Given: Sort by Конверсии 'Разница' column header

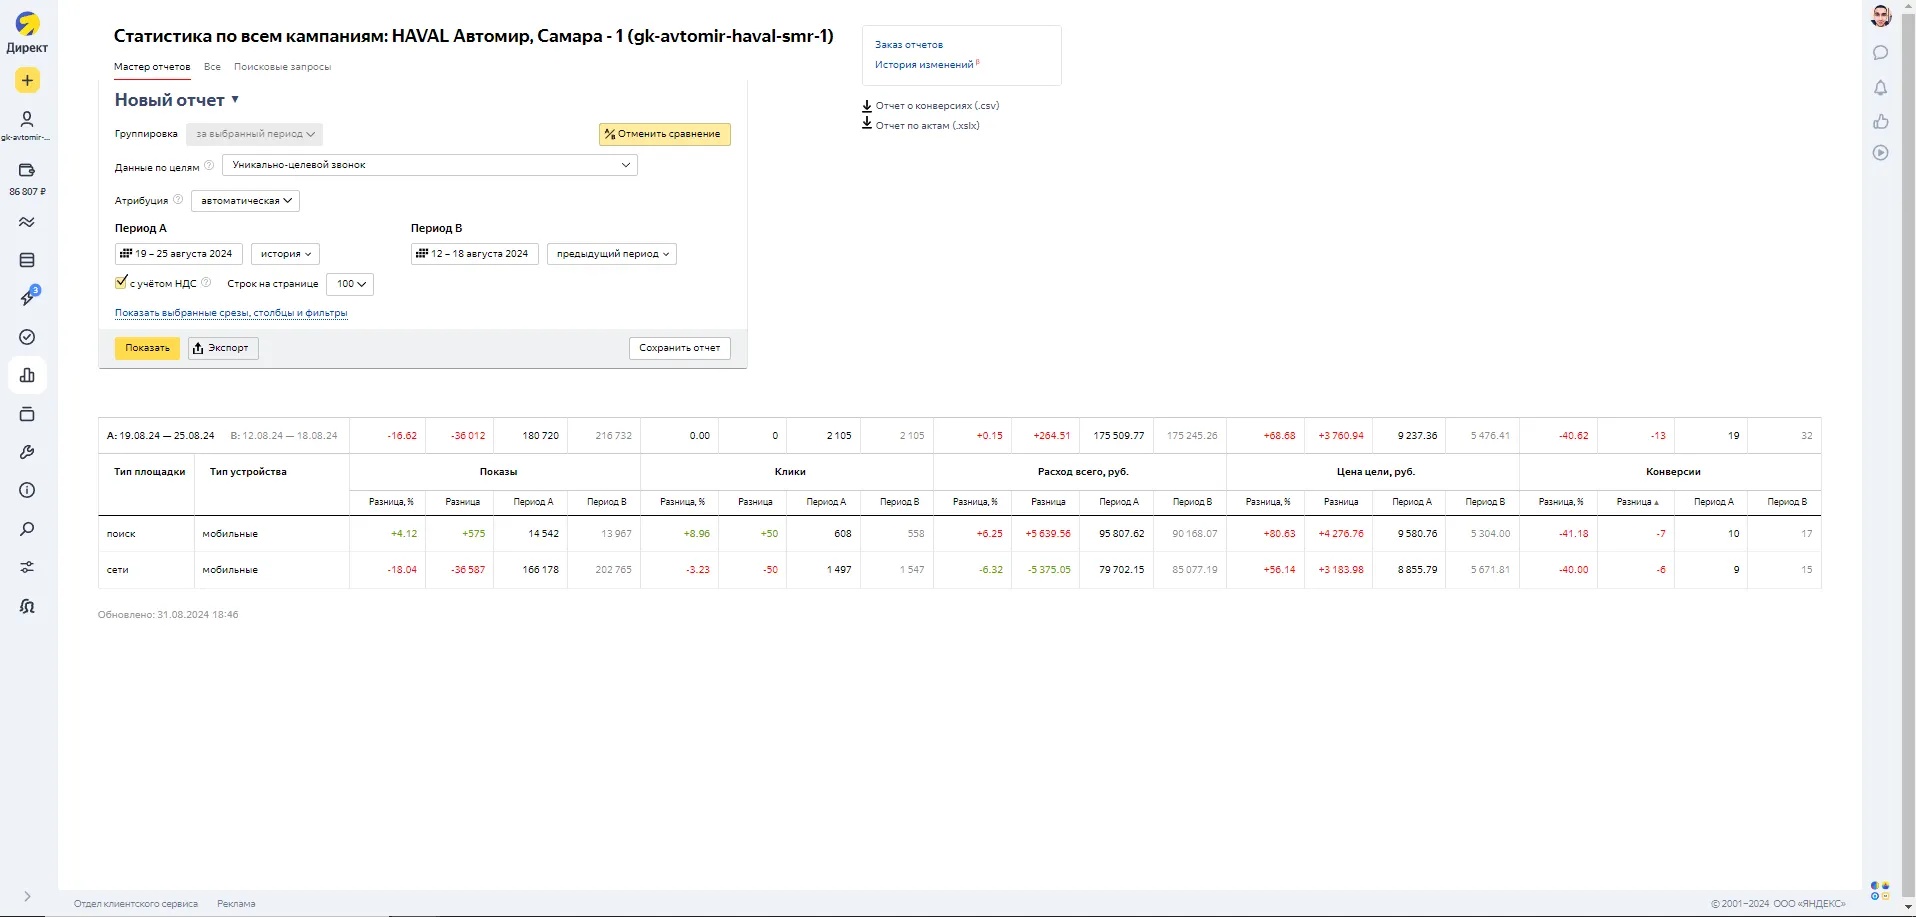Looking at the screenshot, I should (1636, 502).
